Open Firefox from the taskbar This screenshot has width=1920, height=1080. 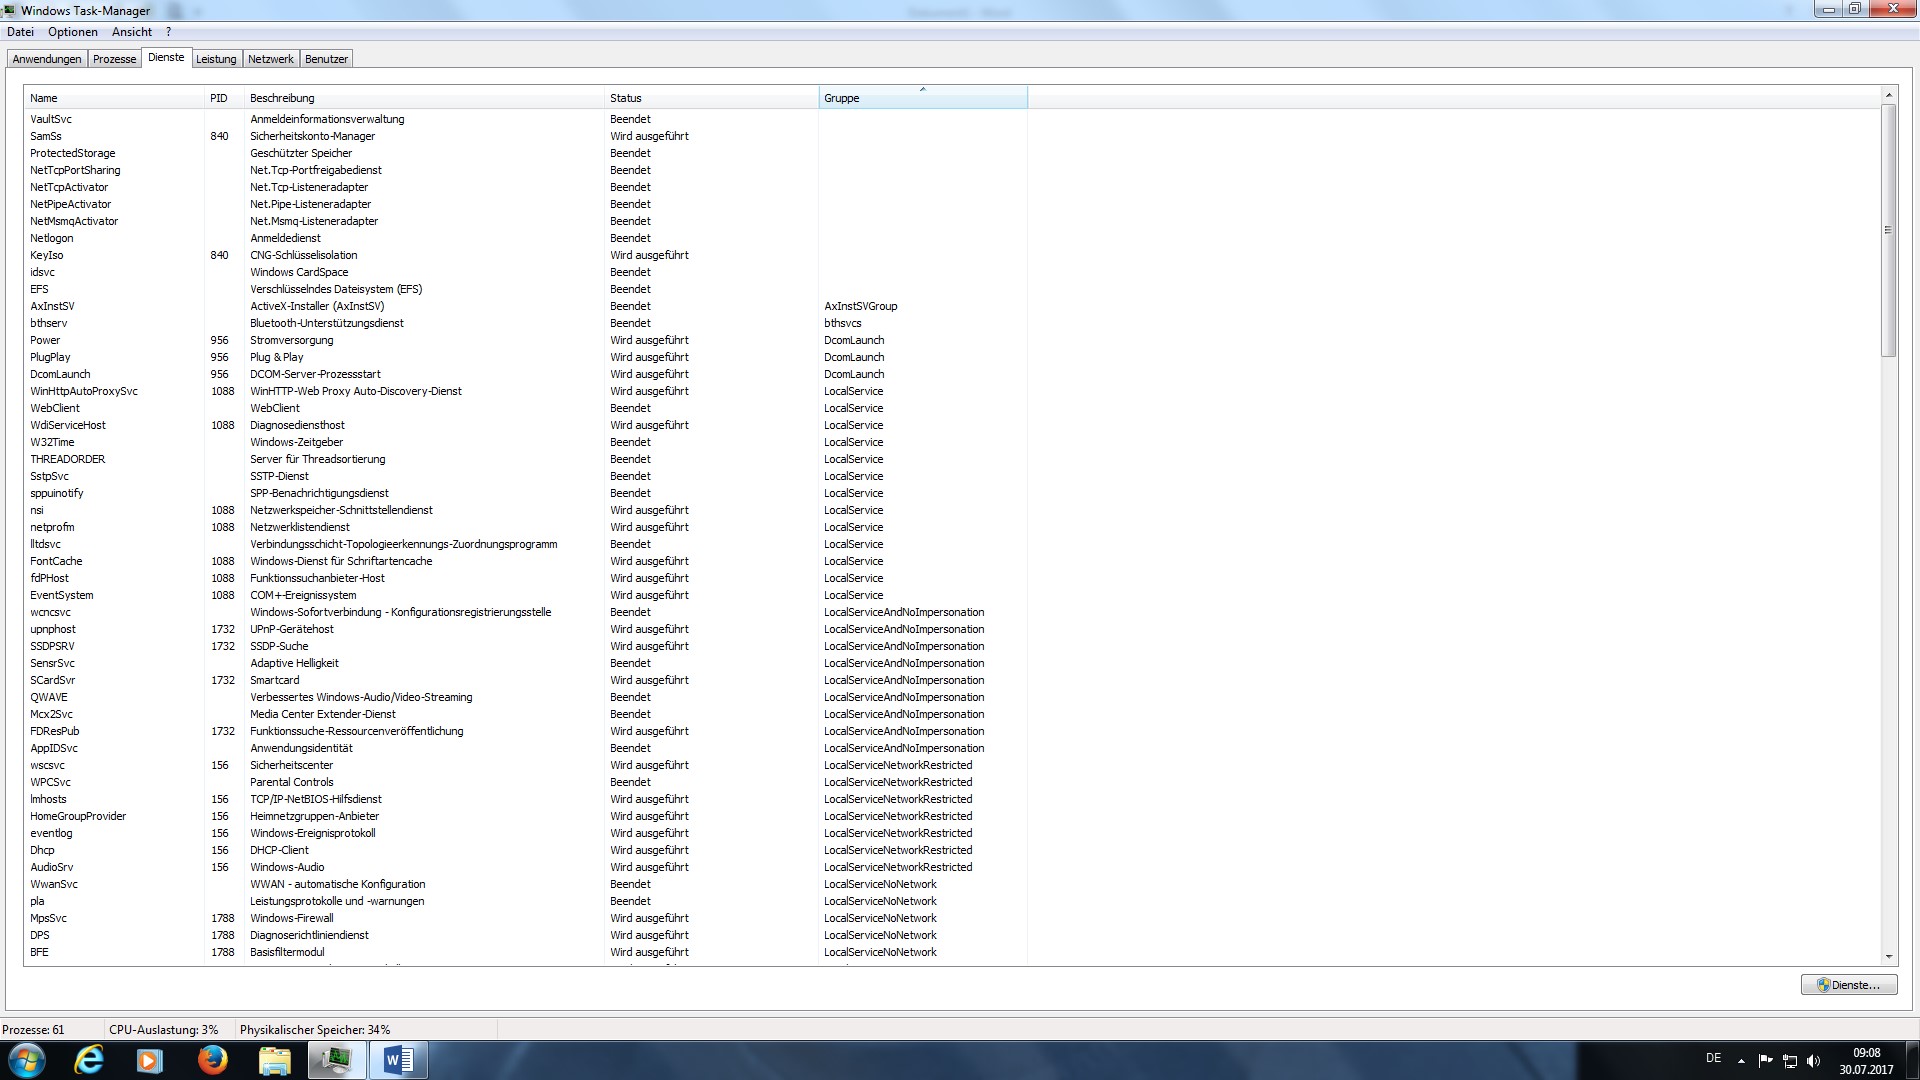(x=212, y=1060)
